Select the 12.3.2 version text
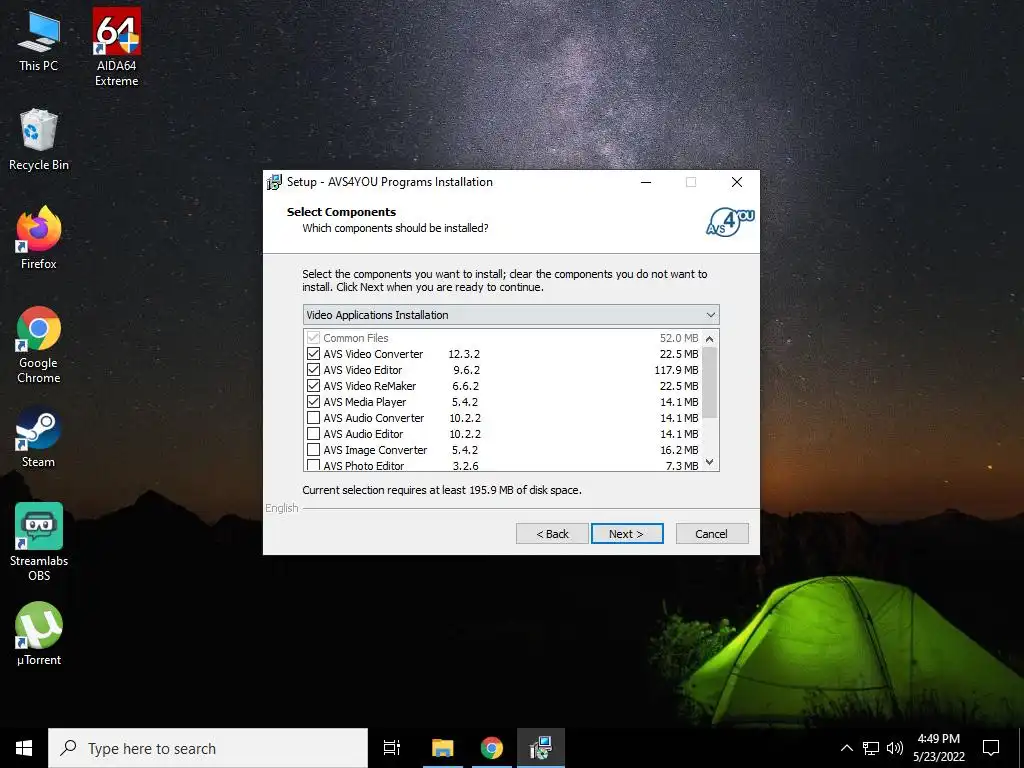 point(464,354)
